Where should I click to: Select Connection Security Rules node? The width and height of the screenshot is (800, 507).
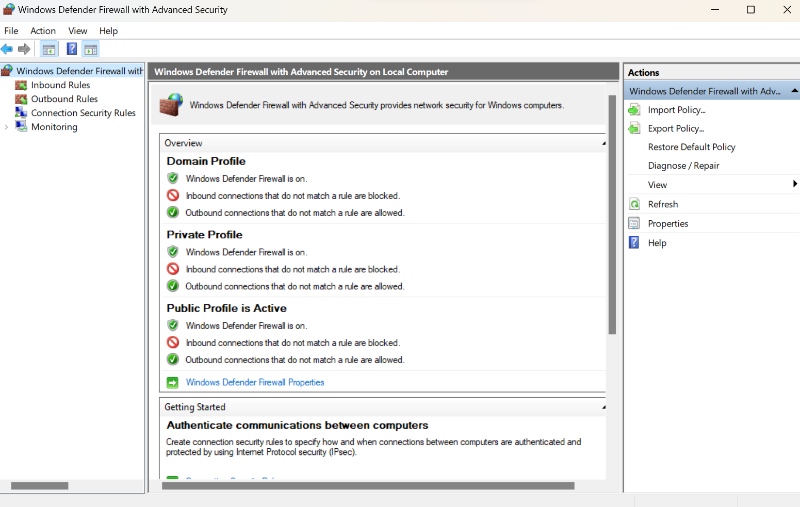[83, 113]
